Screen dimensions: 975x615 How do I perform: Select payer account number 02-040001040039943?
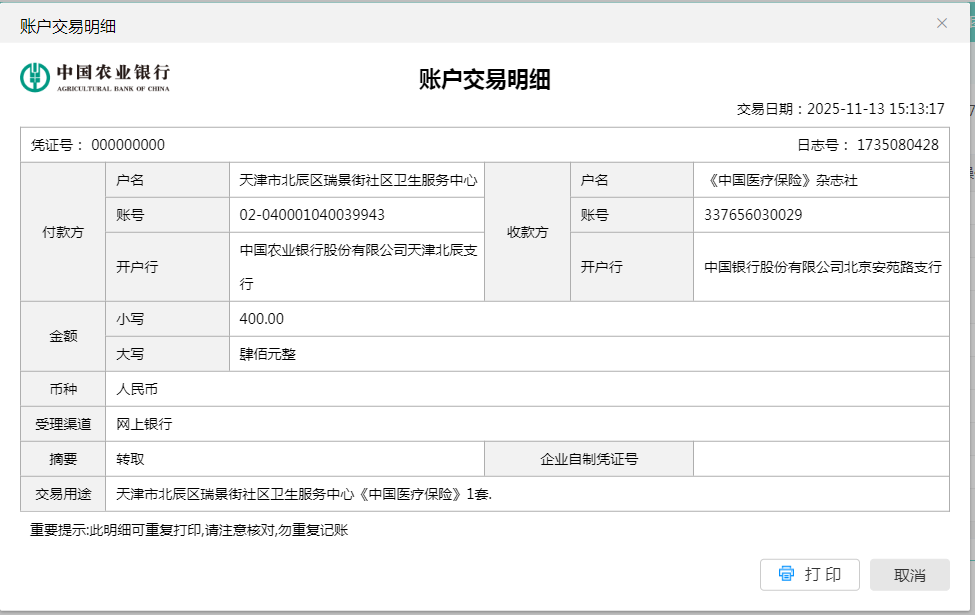[x=312, y=215]
